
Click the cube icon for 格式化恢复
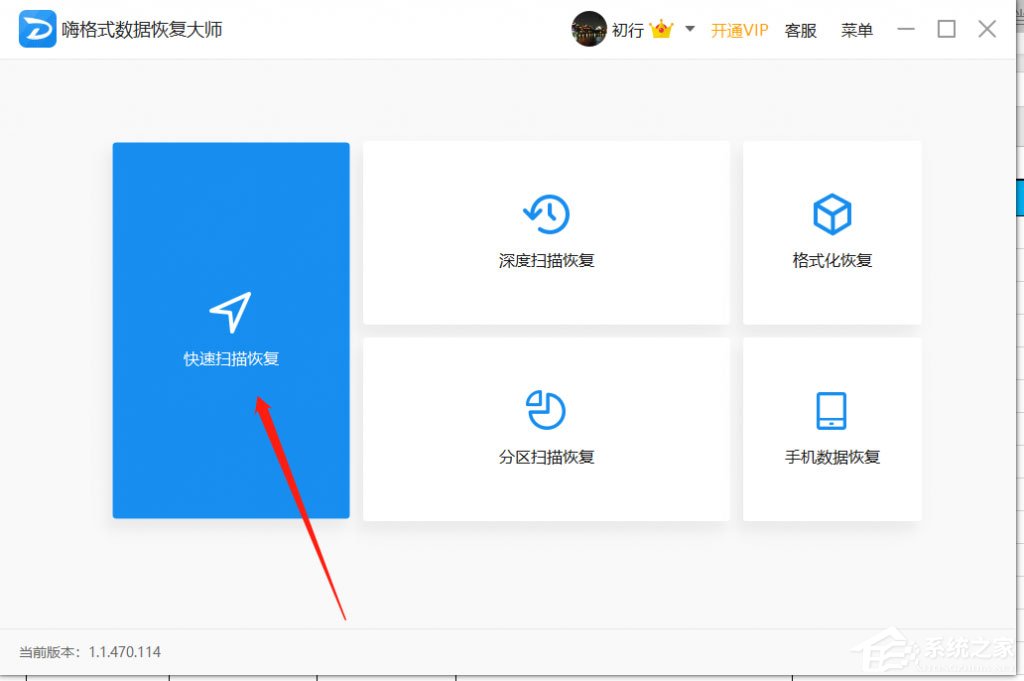click(832, 211)
